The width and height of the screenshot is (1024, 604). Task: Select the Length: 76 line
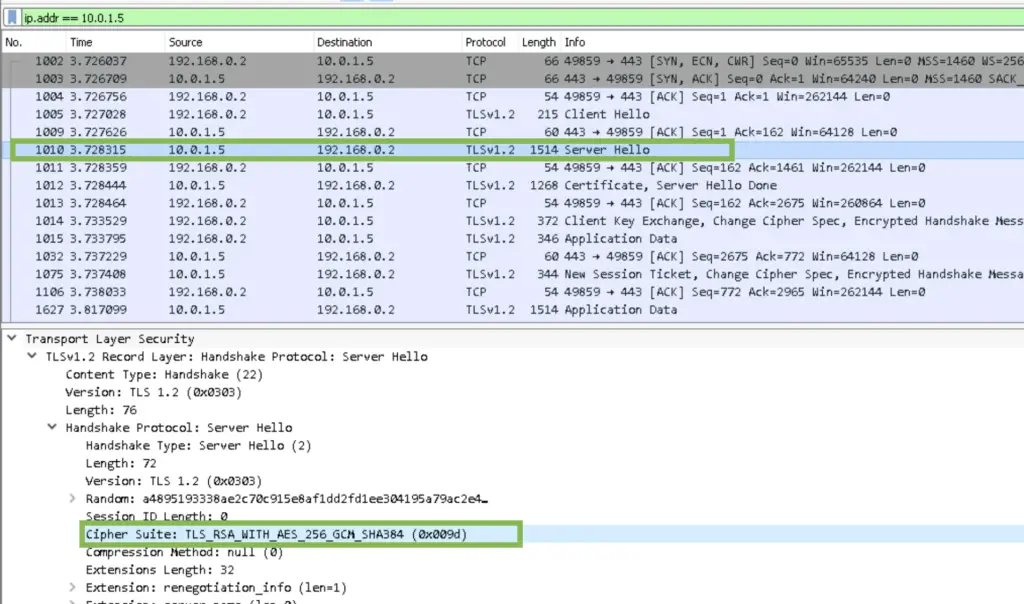point(101,410)
